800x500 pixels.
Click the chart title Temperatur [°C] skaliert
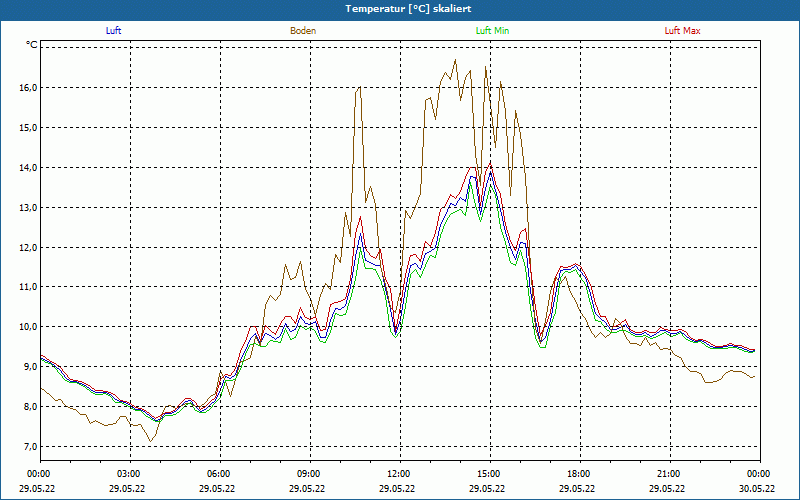pyautogui.click(x=408, y=9)
